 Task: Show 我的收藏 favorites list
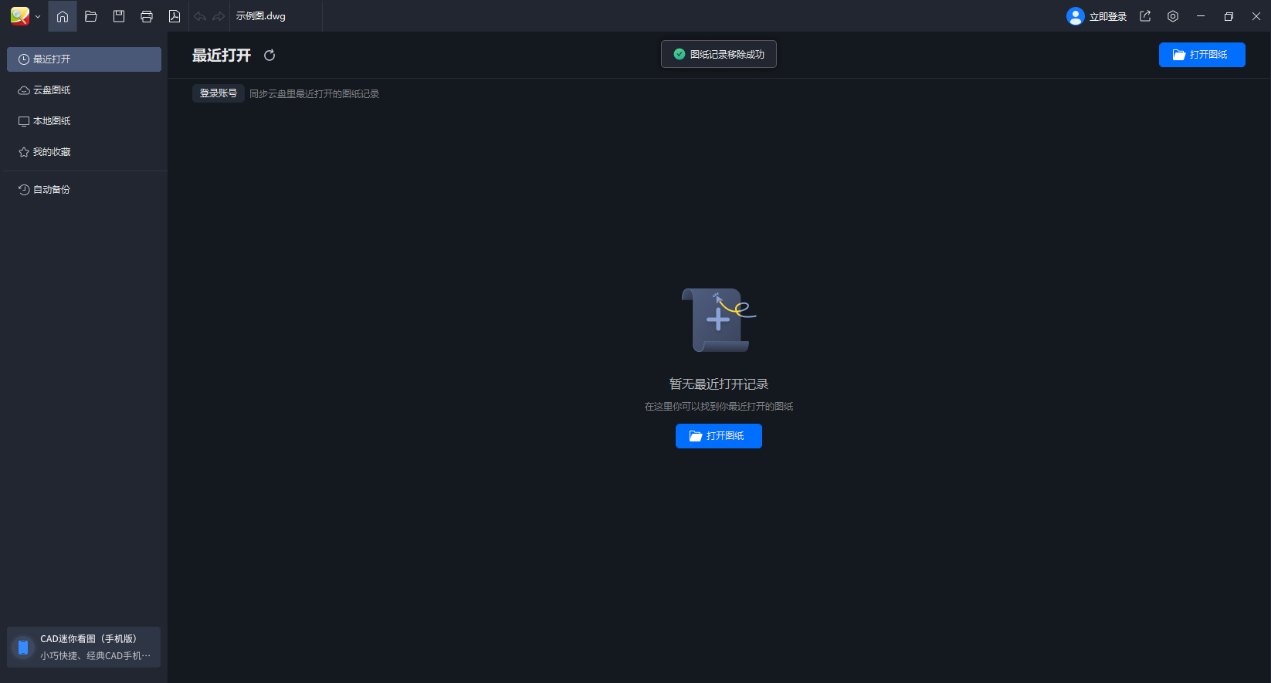tap(84, 152)
